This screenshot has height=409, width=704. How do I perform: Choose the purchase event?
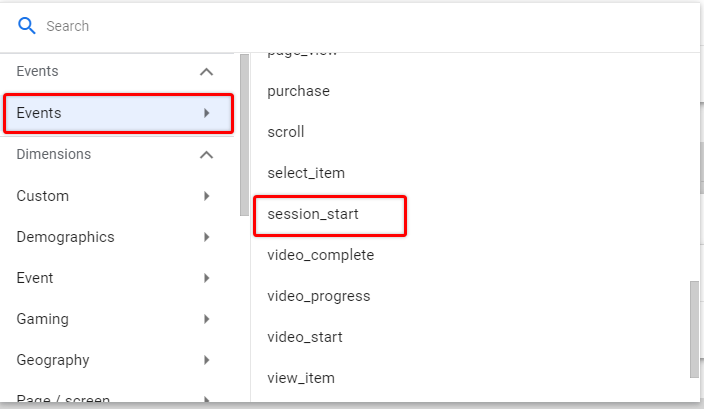(x=299, y=91)
